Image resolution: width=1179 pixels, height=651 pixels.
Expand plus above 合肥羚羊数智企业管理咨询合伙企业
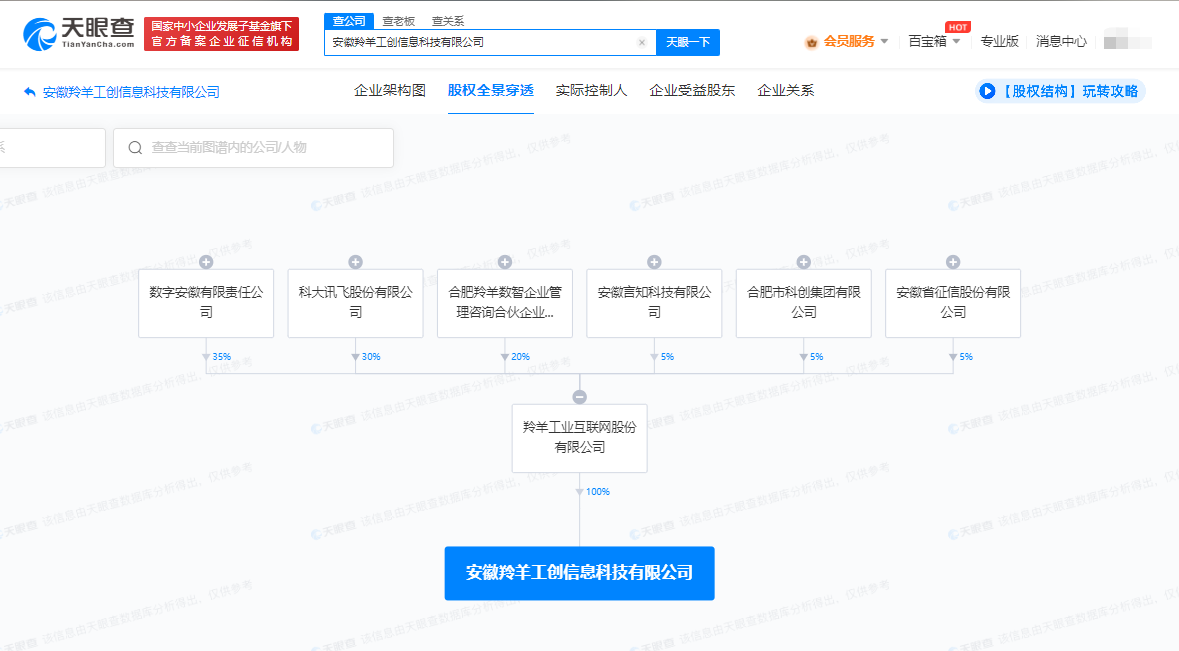pyautogui.click(x=505, y=262)
